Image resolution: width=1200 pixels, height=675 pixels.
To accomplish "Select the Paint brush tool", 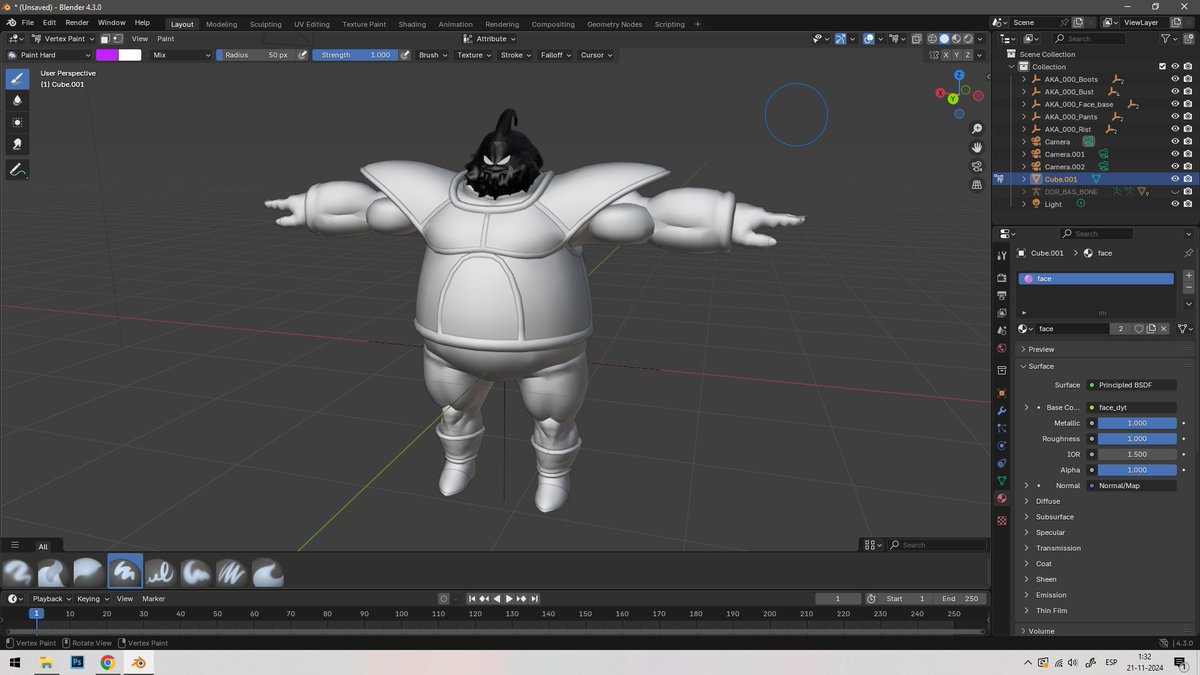I will 17,79.
